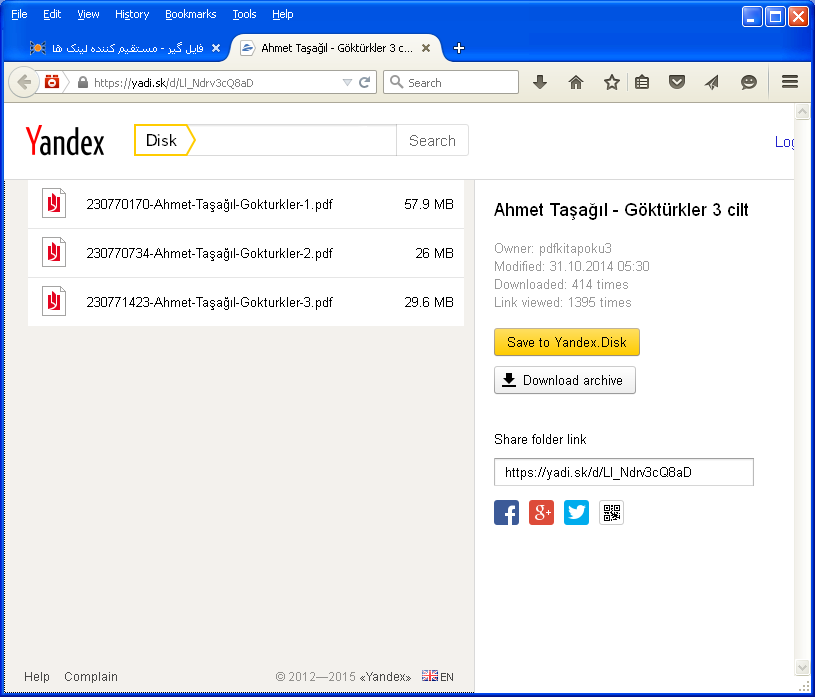Open a new tab with plus button
Viewport: 815px width, 697px height.
click(x=458, y=48)
